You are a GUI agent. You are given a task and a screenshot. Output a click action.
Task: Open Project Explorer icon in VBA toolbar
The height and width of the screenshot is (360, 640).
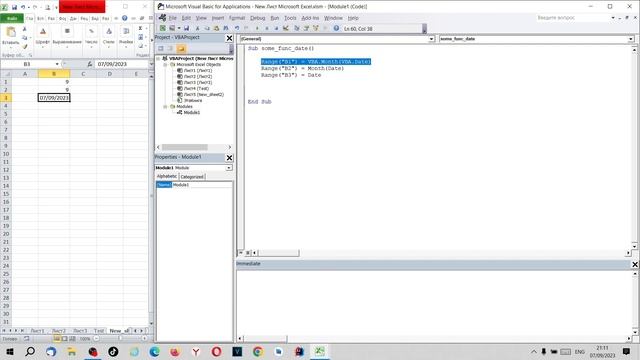[297, 28]
